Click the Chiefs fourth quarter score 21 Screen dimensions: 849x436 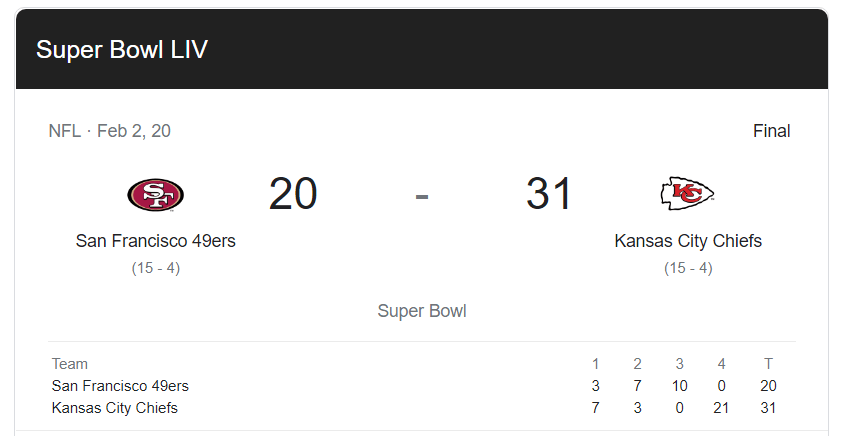pos(721,408)
